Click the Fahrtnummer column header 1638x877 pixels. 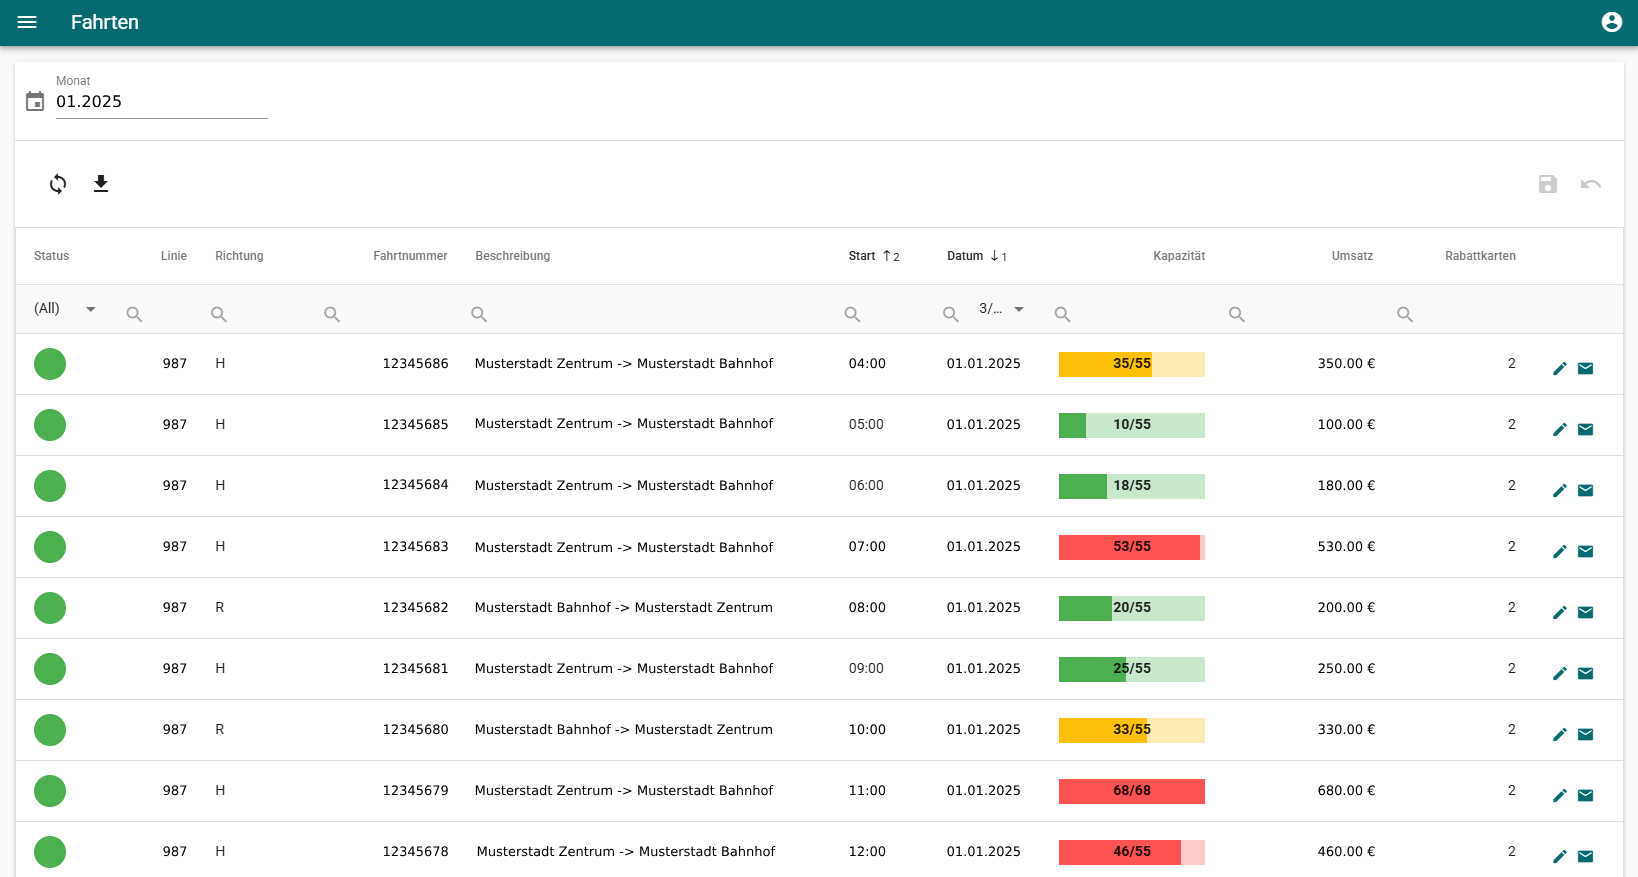pos(410,256)
